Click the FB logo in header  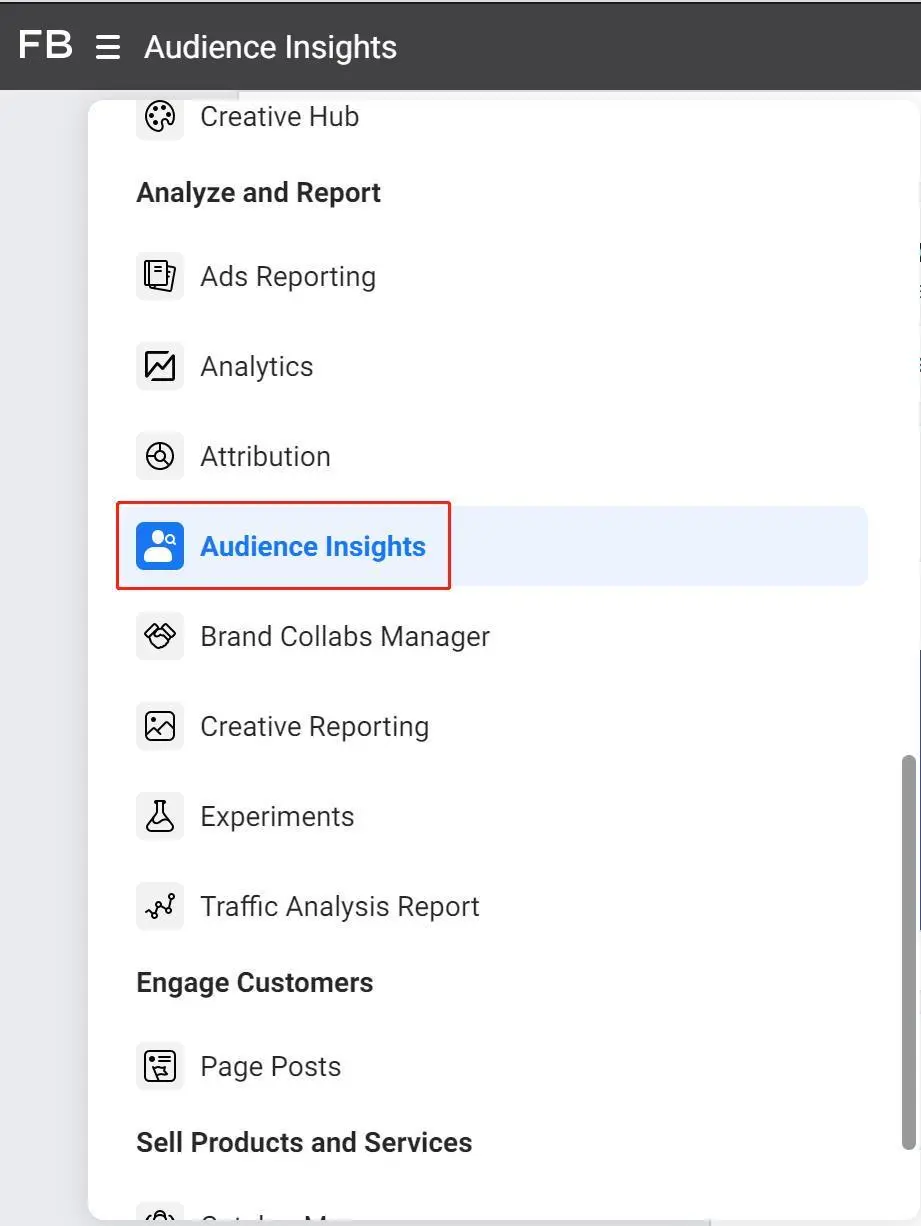pyautogui.click(x=45, y=45)
